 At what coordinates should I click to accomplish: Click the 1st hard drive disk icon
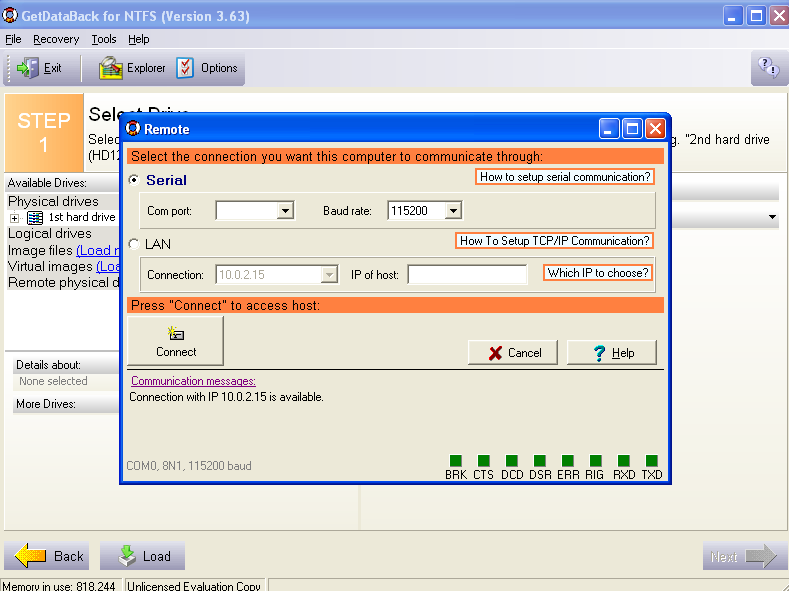(x=35, y=218)
